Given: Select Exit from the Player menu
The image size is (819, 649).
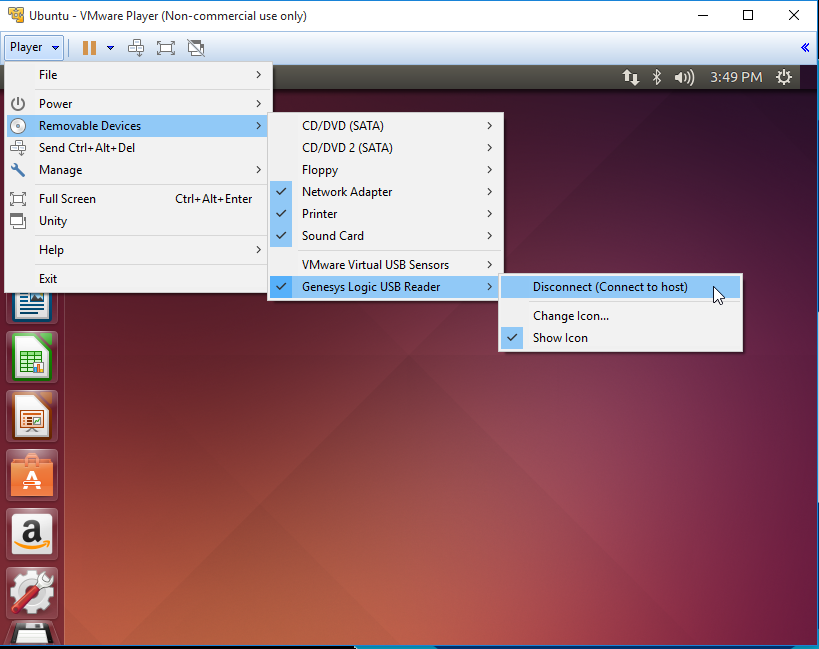Looking at the screenshot, I should pyautogui.click(x=48, y=279).
